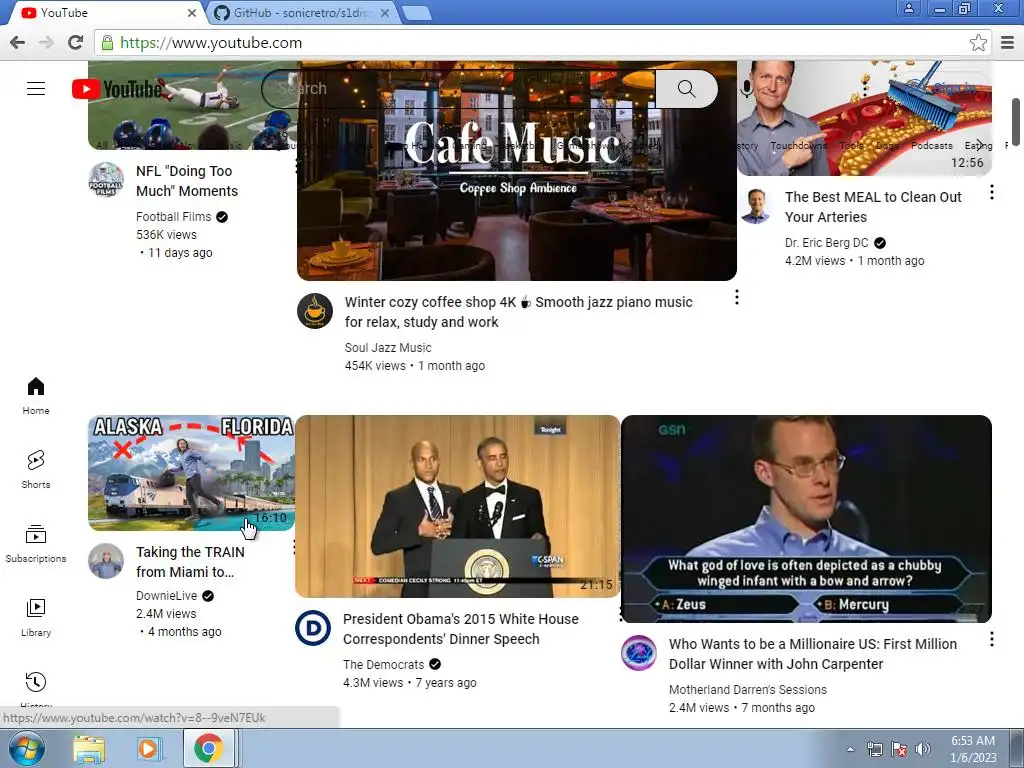Go to Football Films channel name
This screenshot has width=1024, height=768.
click(174, 217)
